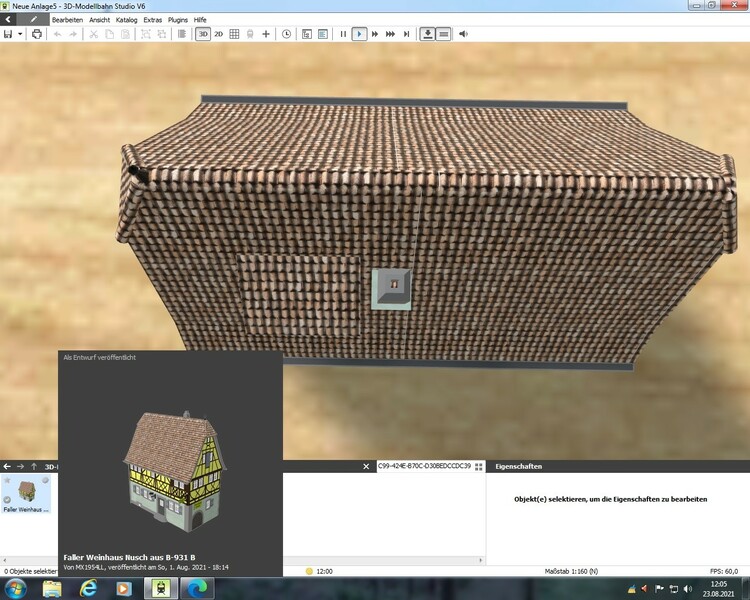The width and height of the screenshot is (750, 600).
Task: Select the pencil edit mode button
Action: click(33, 20)
